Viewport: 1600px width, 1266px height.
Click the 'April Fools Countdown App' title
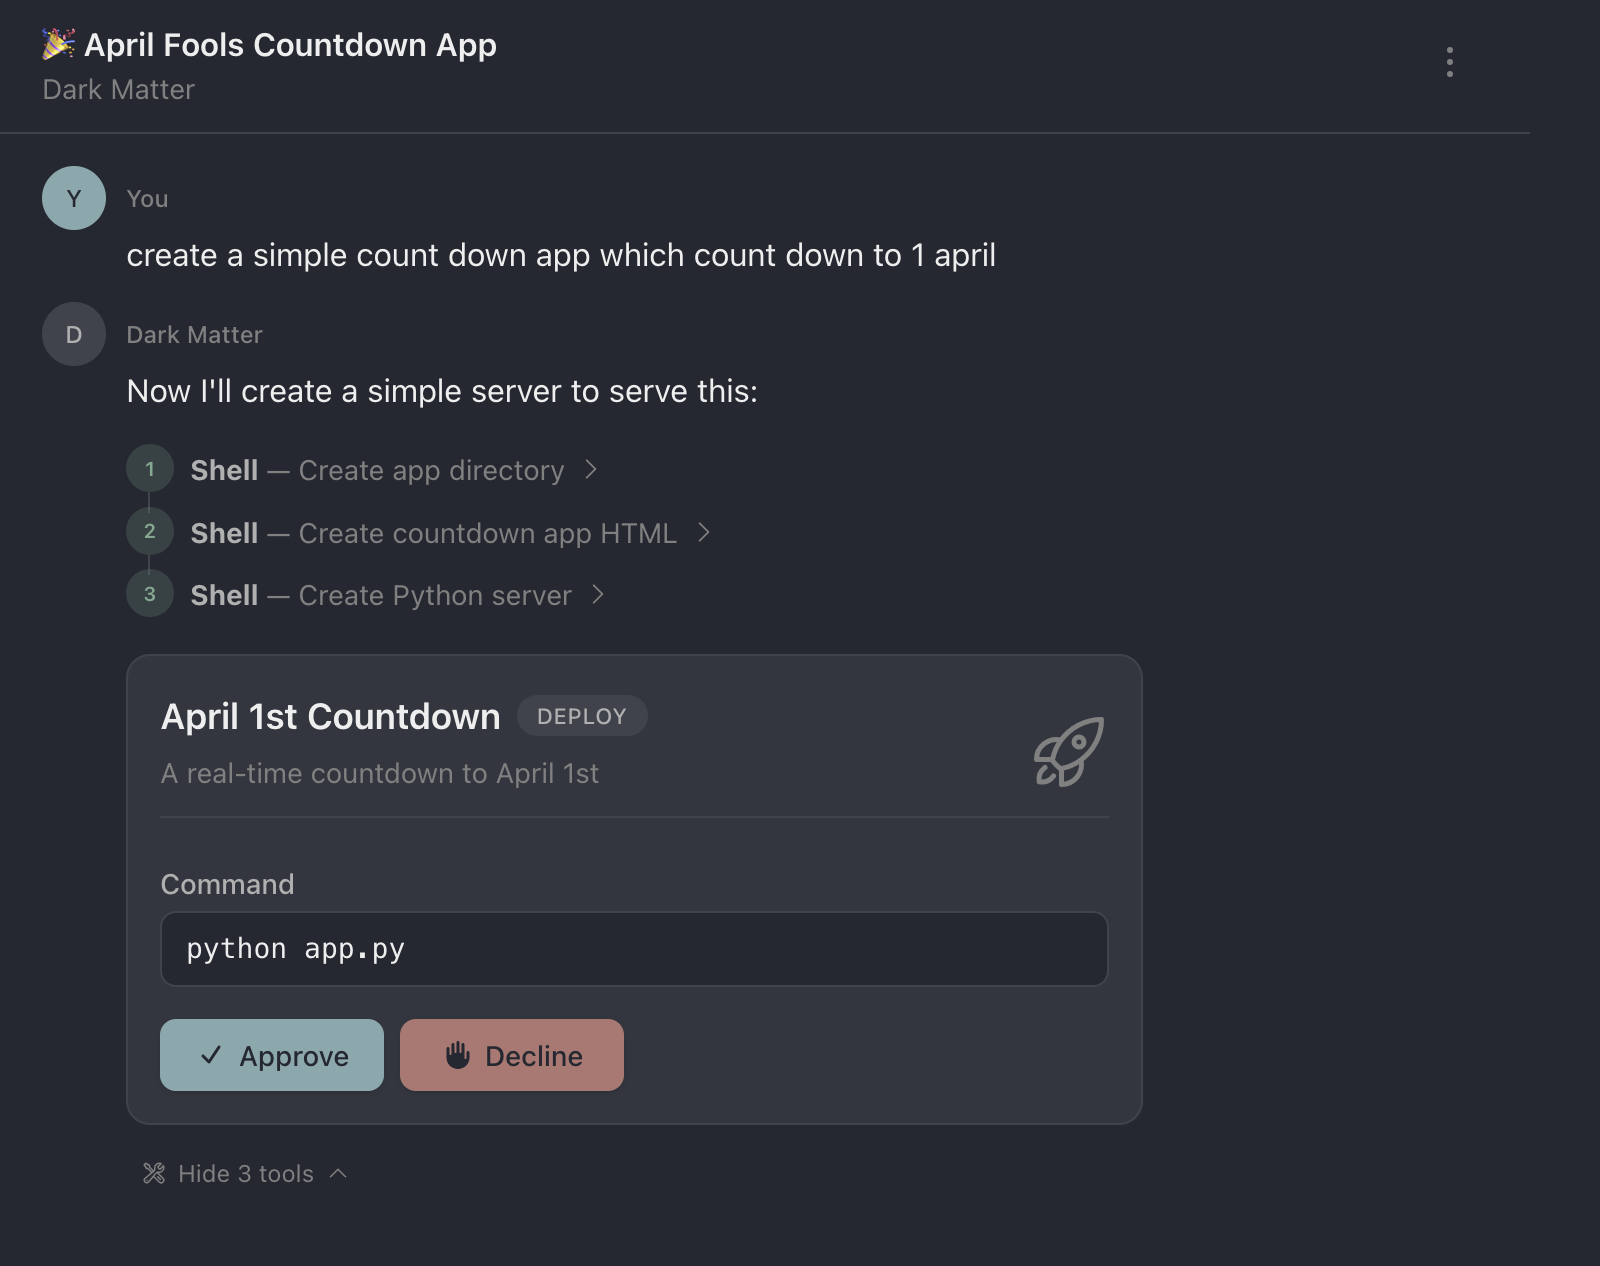click(290, 44)
